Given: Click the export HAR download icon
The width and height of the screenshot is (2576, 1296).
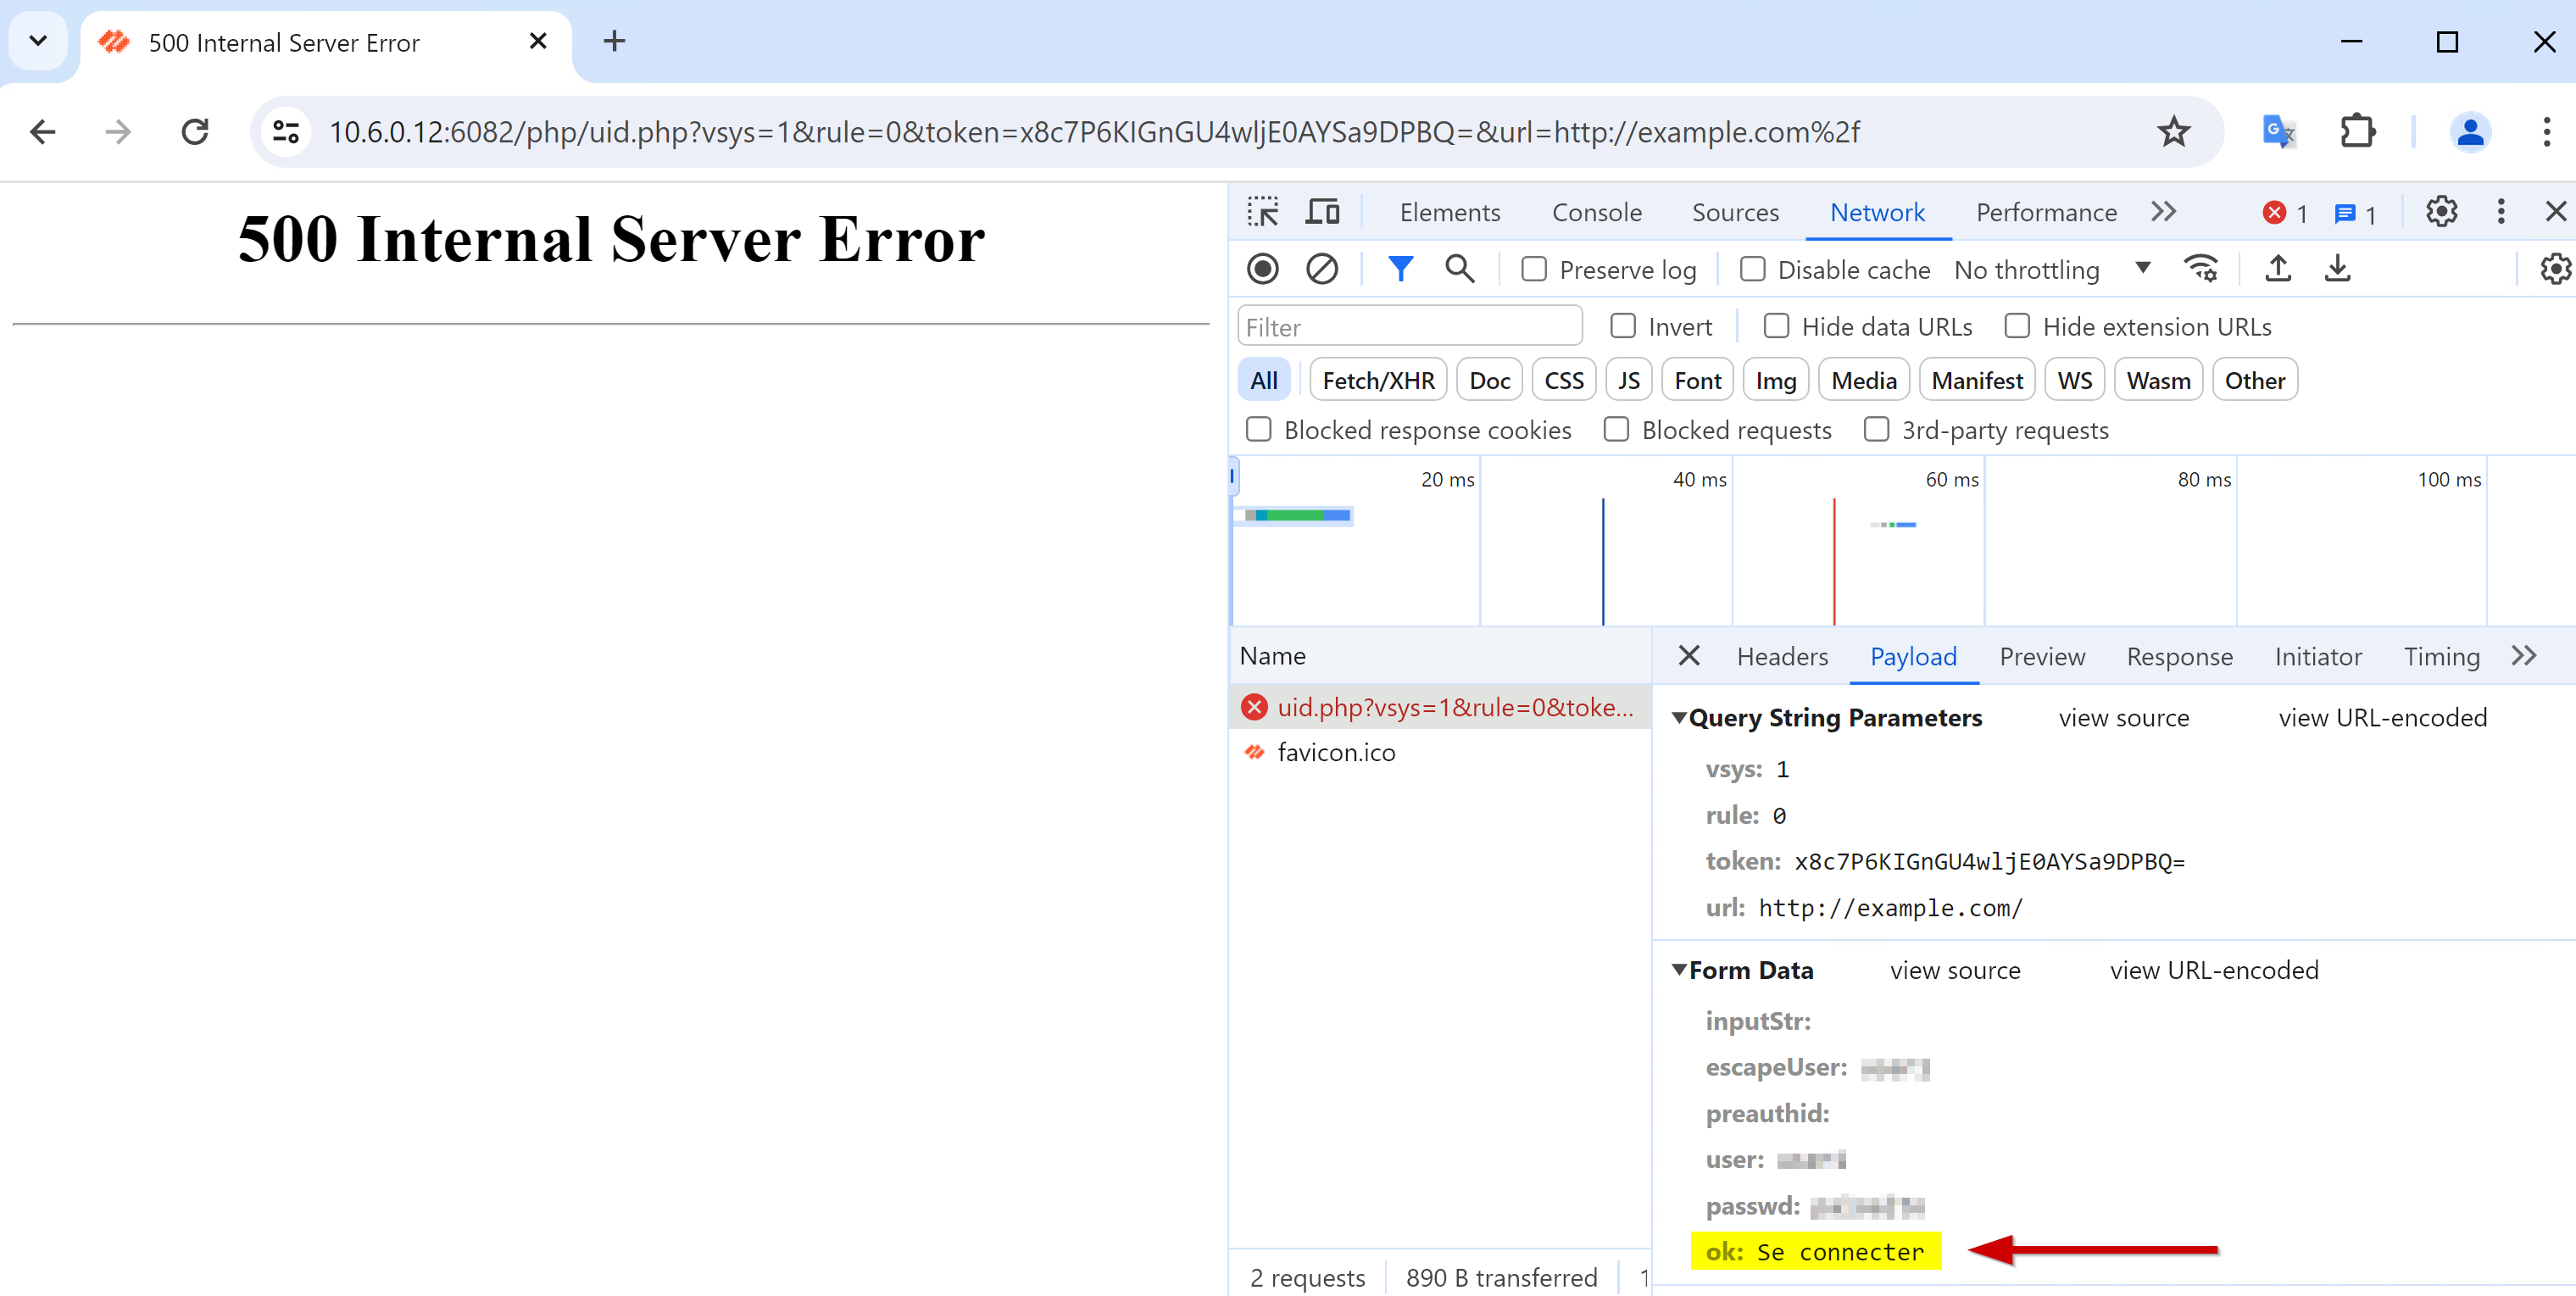Looking at the screenshot, I should pos(2337,269).
